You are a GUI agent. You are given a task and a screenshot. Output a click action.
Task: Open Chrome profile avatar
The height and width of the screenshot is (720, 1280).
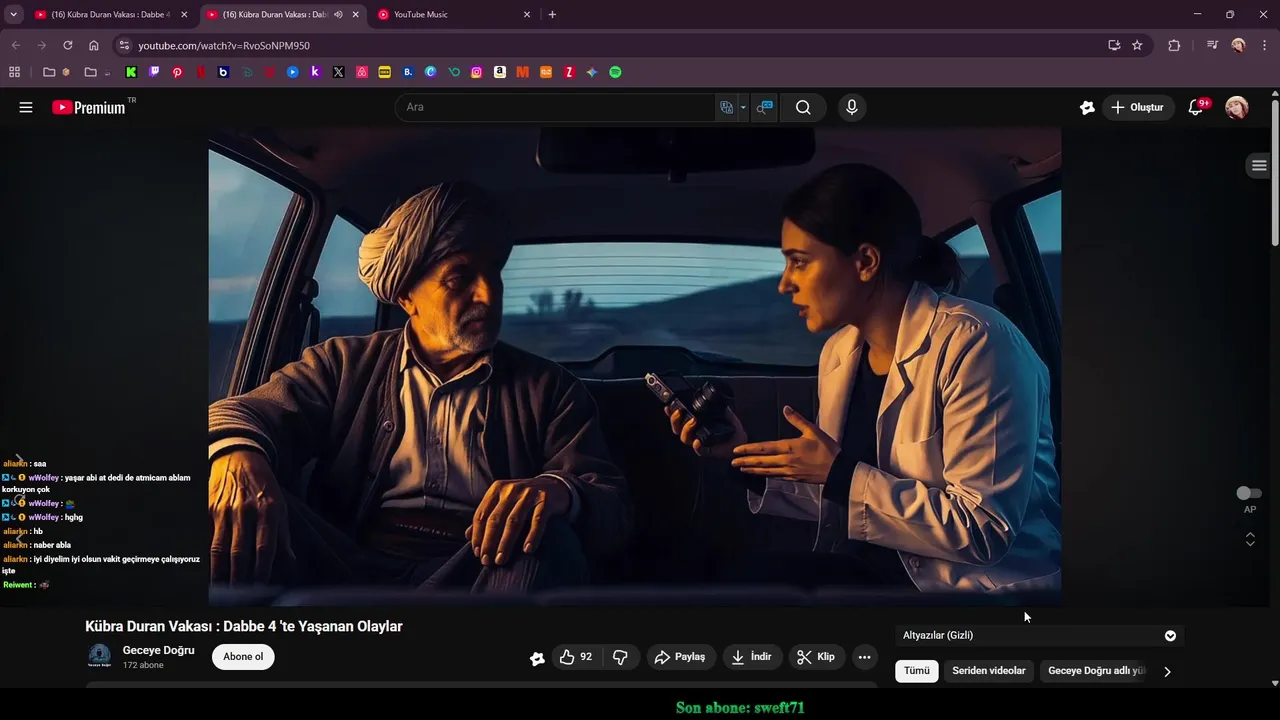[x=1238, y=45]
